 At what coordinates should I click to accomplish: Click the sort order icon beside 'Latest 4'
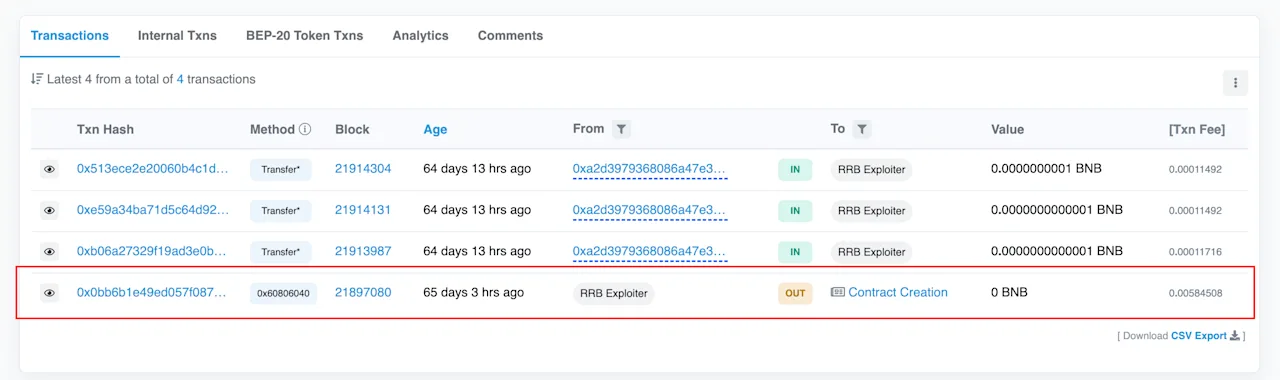[37, 79]
